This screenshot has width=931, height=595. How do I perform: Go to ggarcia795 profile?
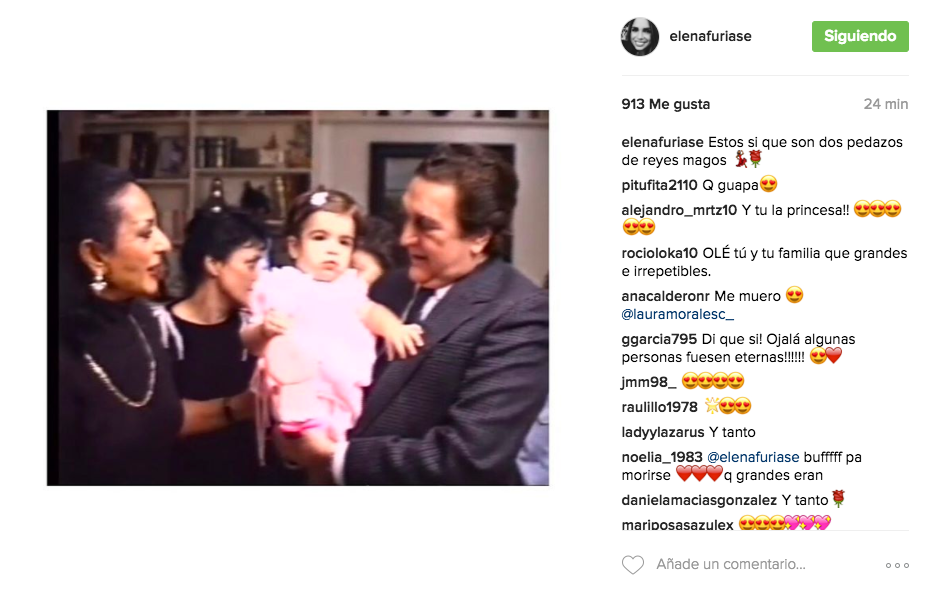(659, 340)
